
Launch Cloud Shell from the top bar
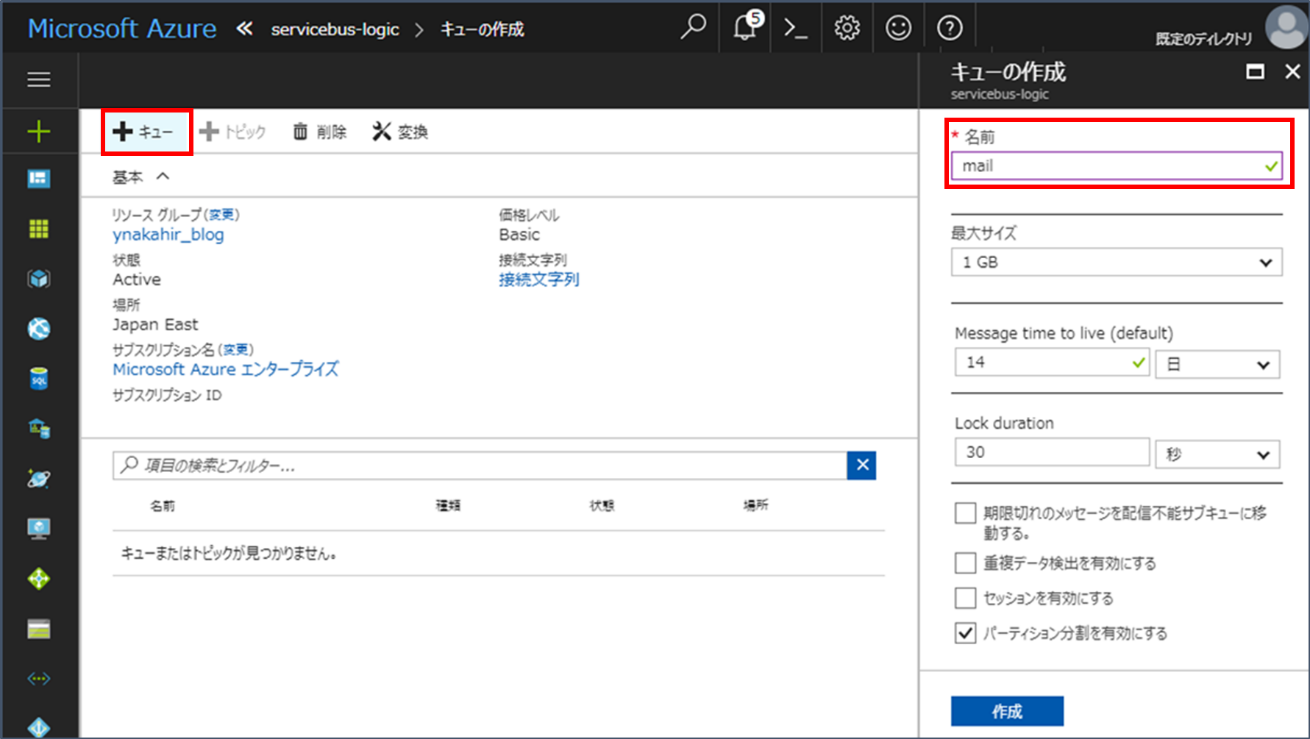pos(796,28)
